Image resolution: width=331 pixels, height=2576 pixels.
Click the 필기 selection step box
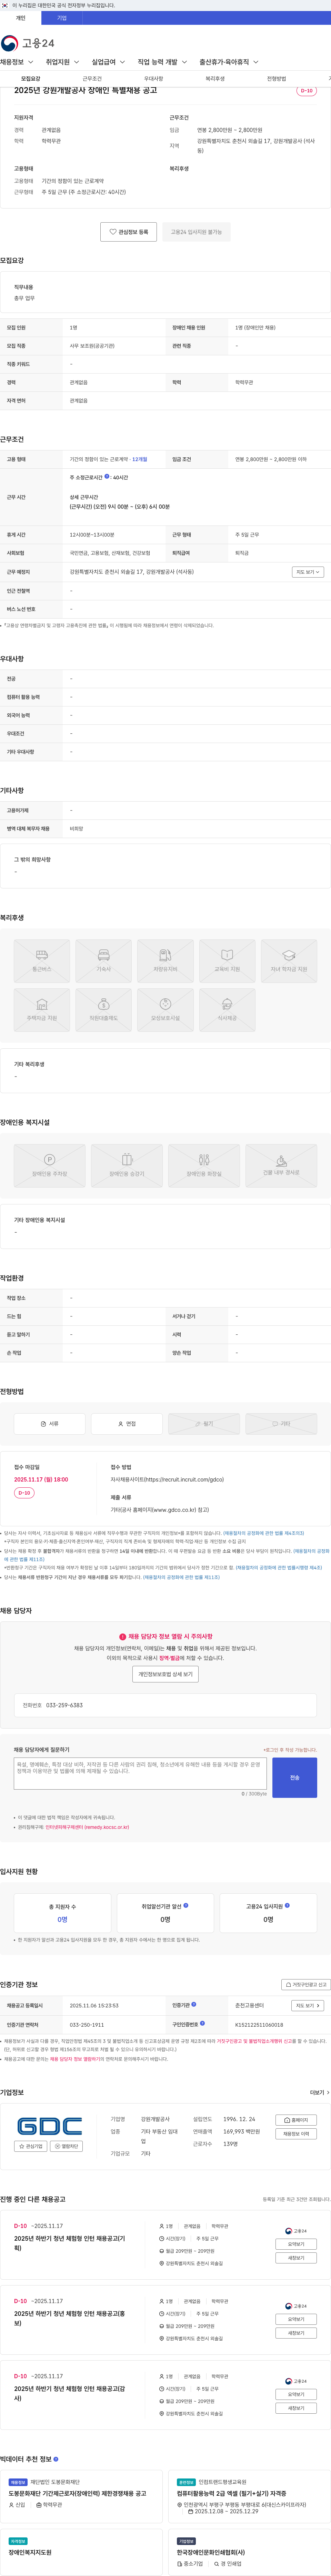pyautogui.click(x=204, y=1424)
